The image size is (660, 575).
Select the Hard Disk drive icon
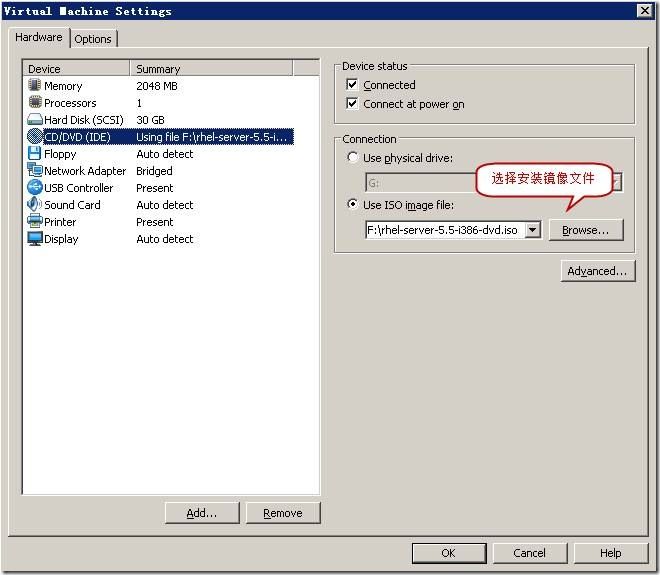(35, 120)
